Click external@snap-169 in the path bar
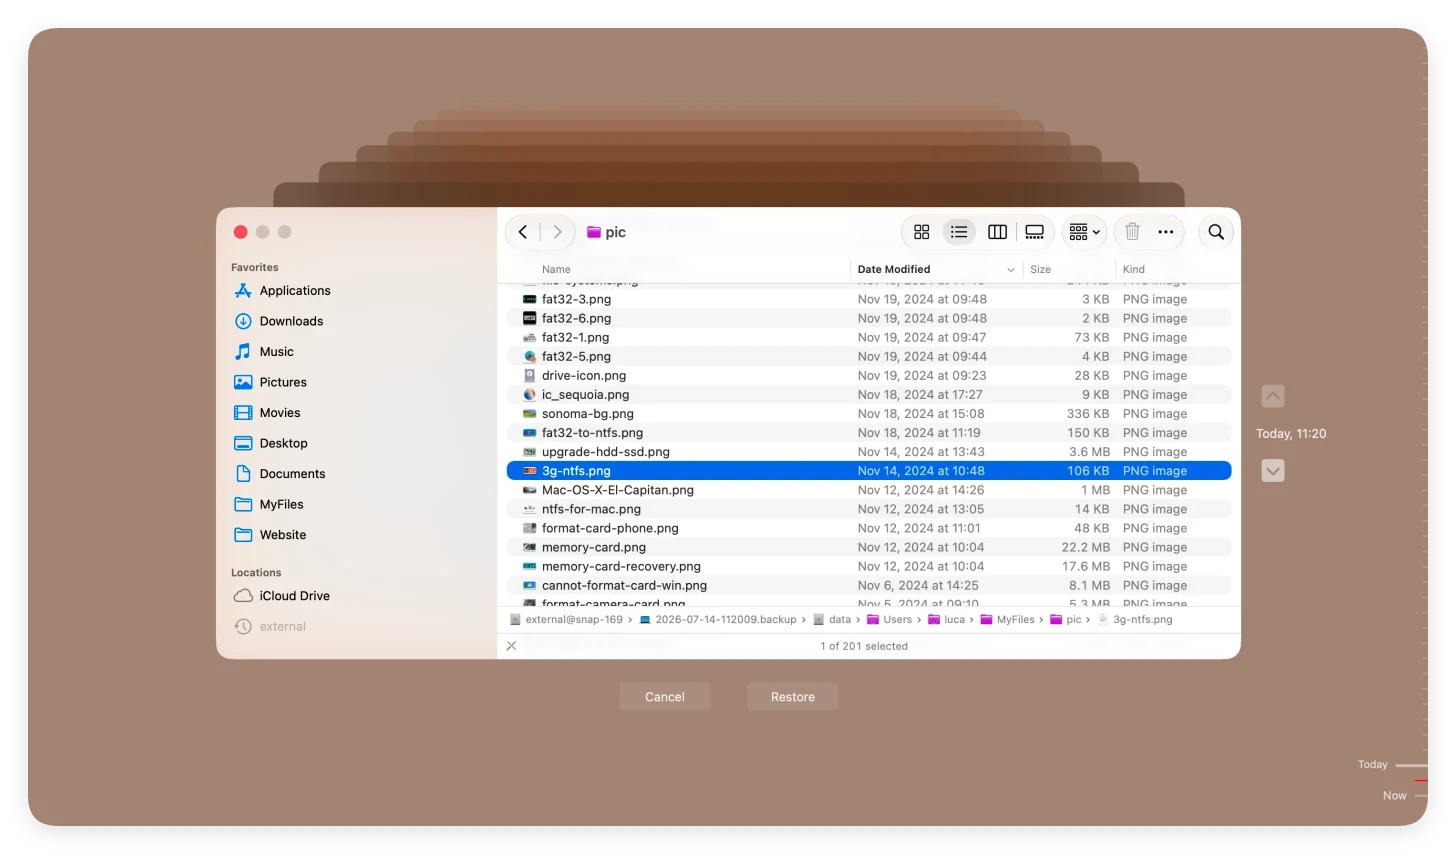 (566, 620)
